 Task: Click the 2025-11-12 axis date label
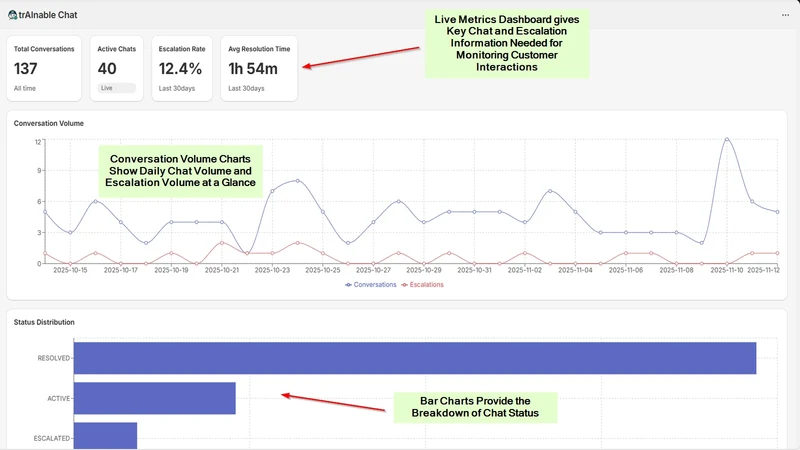(x=763, y=270)
